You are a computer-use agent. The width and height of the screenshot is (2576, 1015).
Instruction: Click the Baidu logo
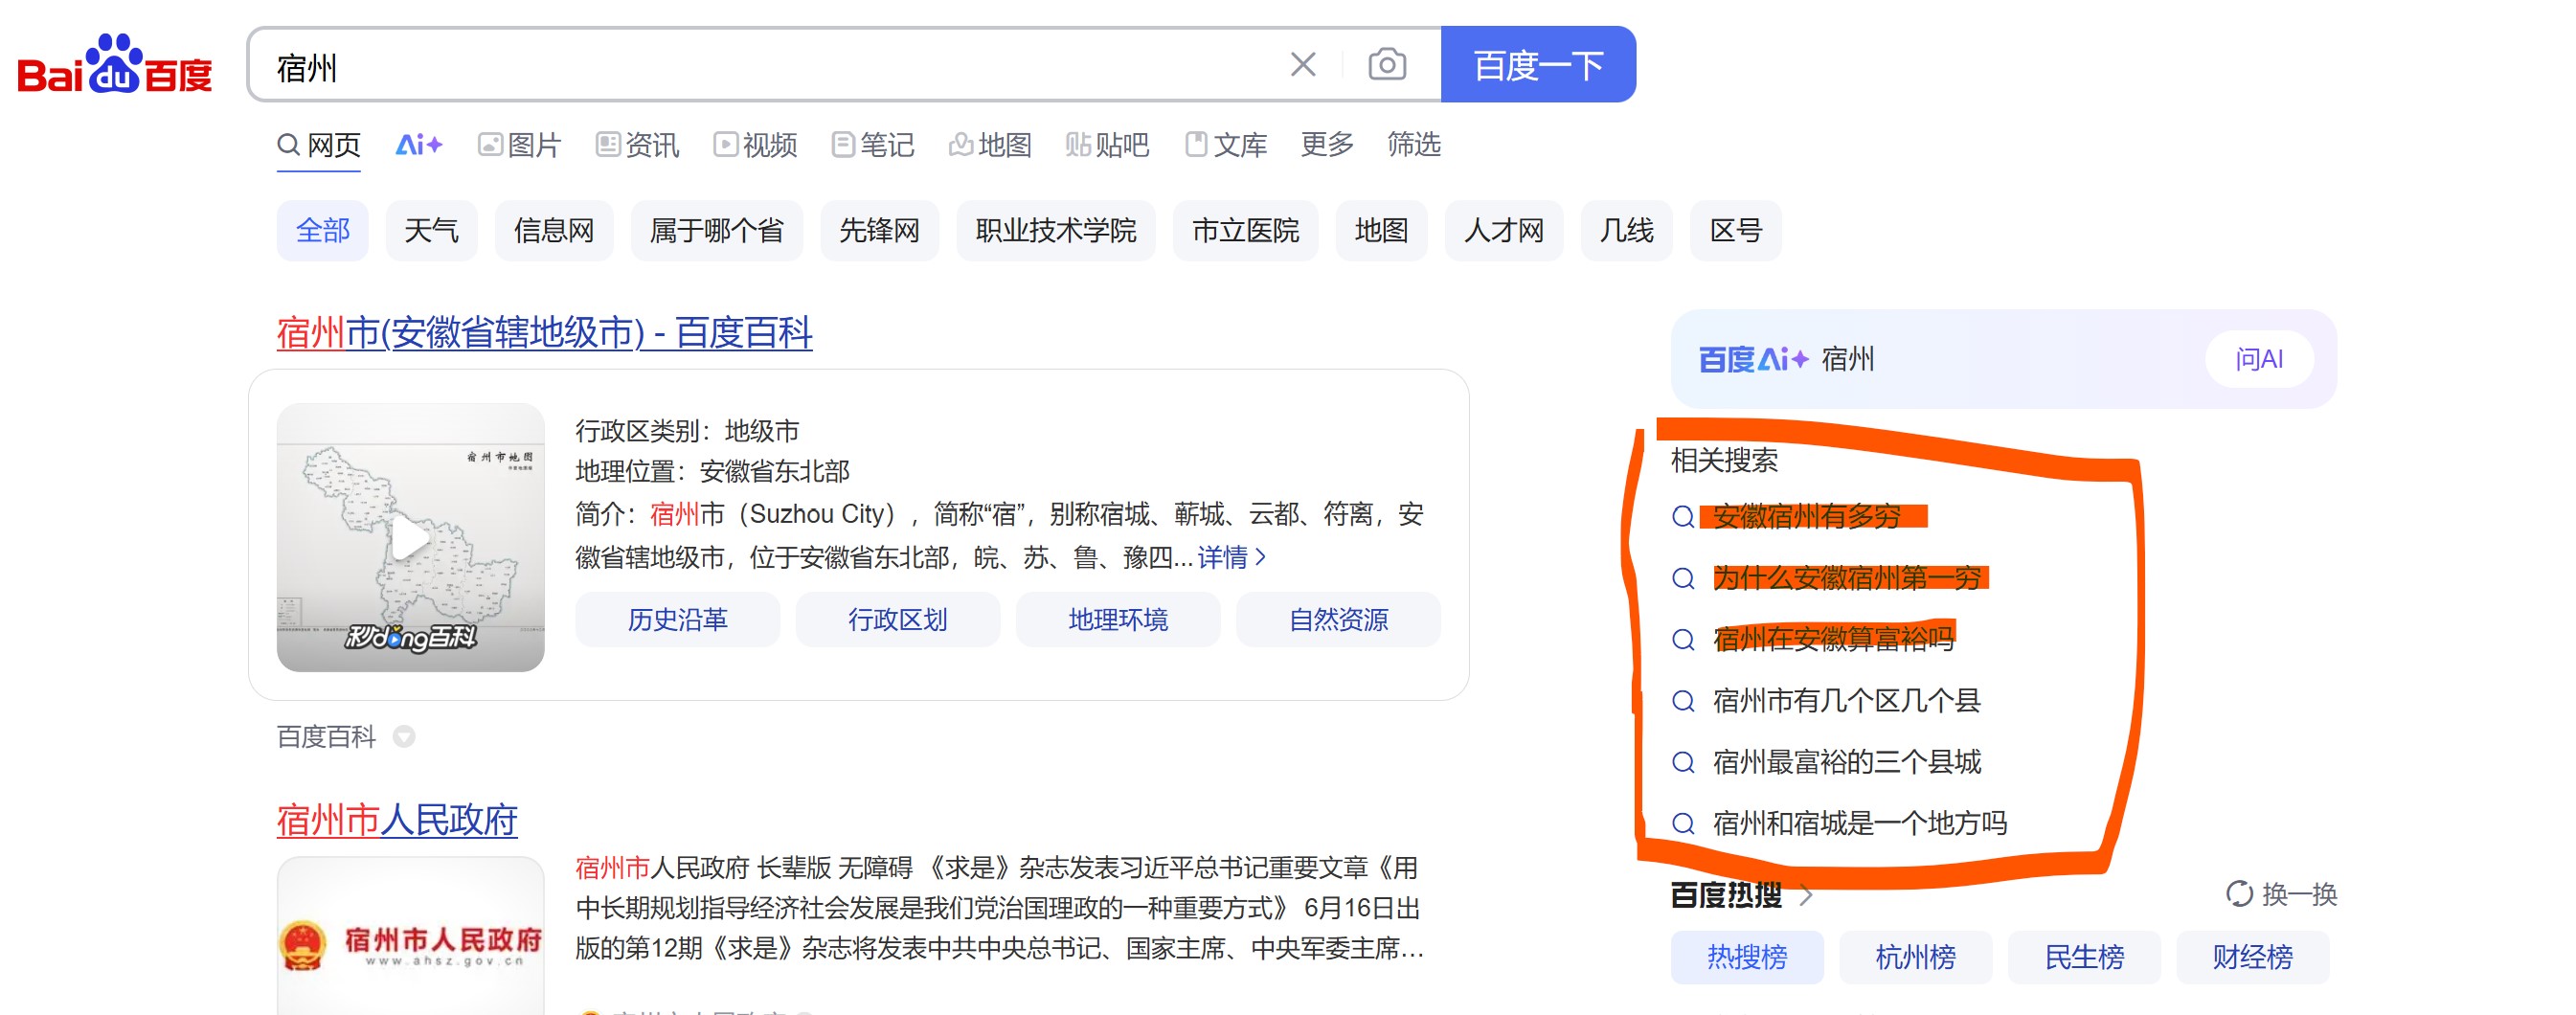114,65
